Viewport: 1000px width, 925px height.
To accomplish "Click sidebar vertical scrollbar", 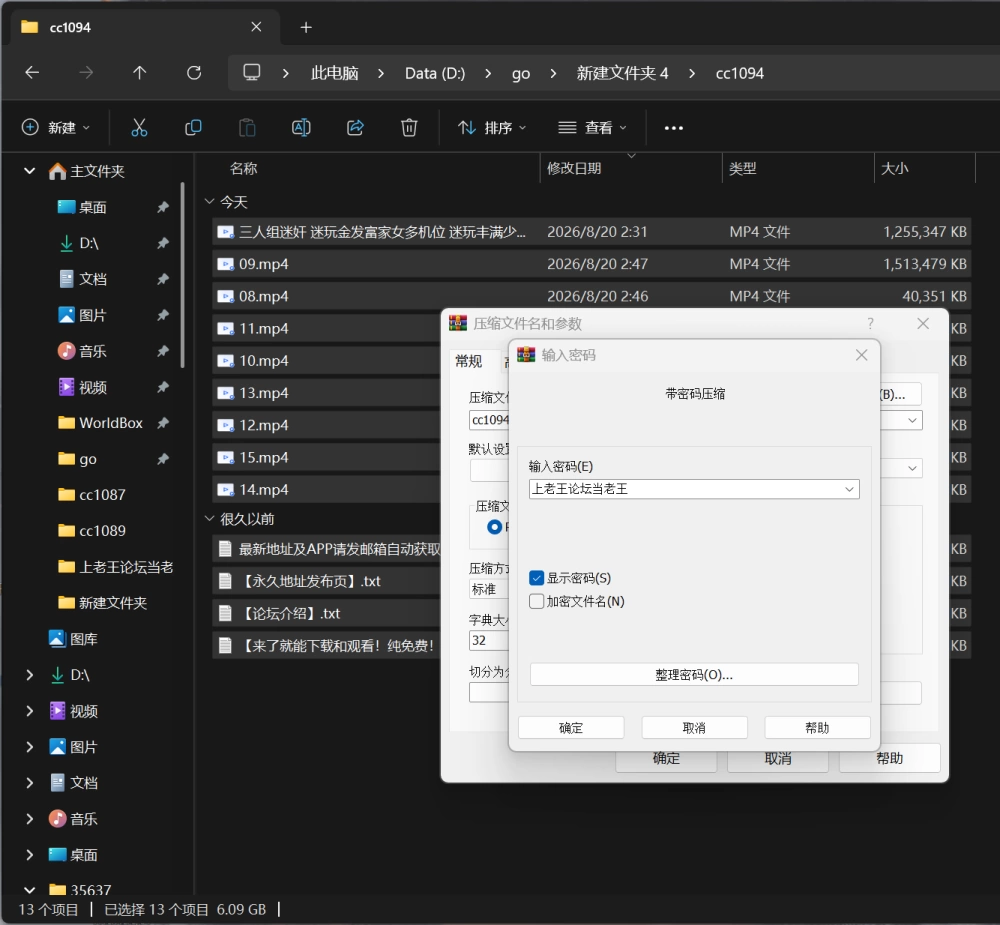I will (182, 275).
